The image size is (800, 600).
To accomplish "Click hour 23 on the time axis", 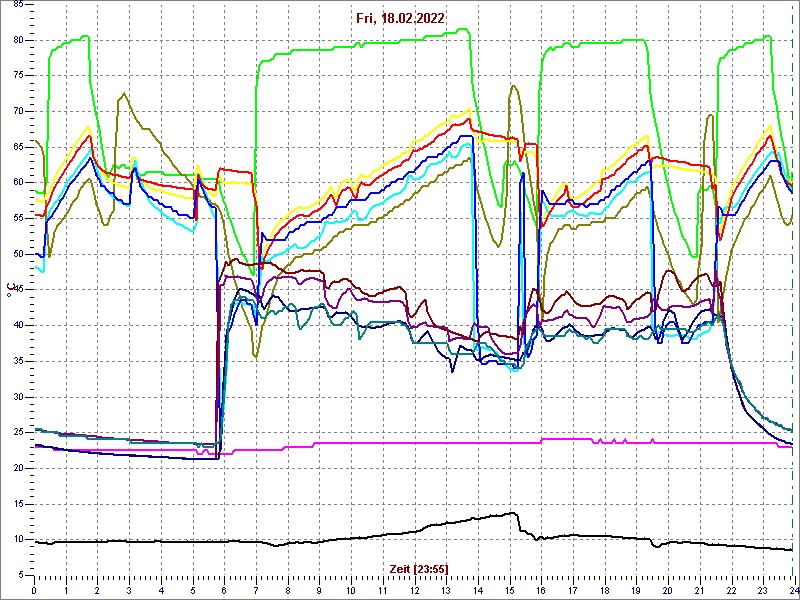I will tap(763, 590).
